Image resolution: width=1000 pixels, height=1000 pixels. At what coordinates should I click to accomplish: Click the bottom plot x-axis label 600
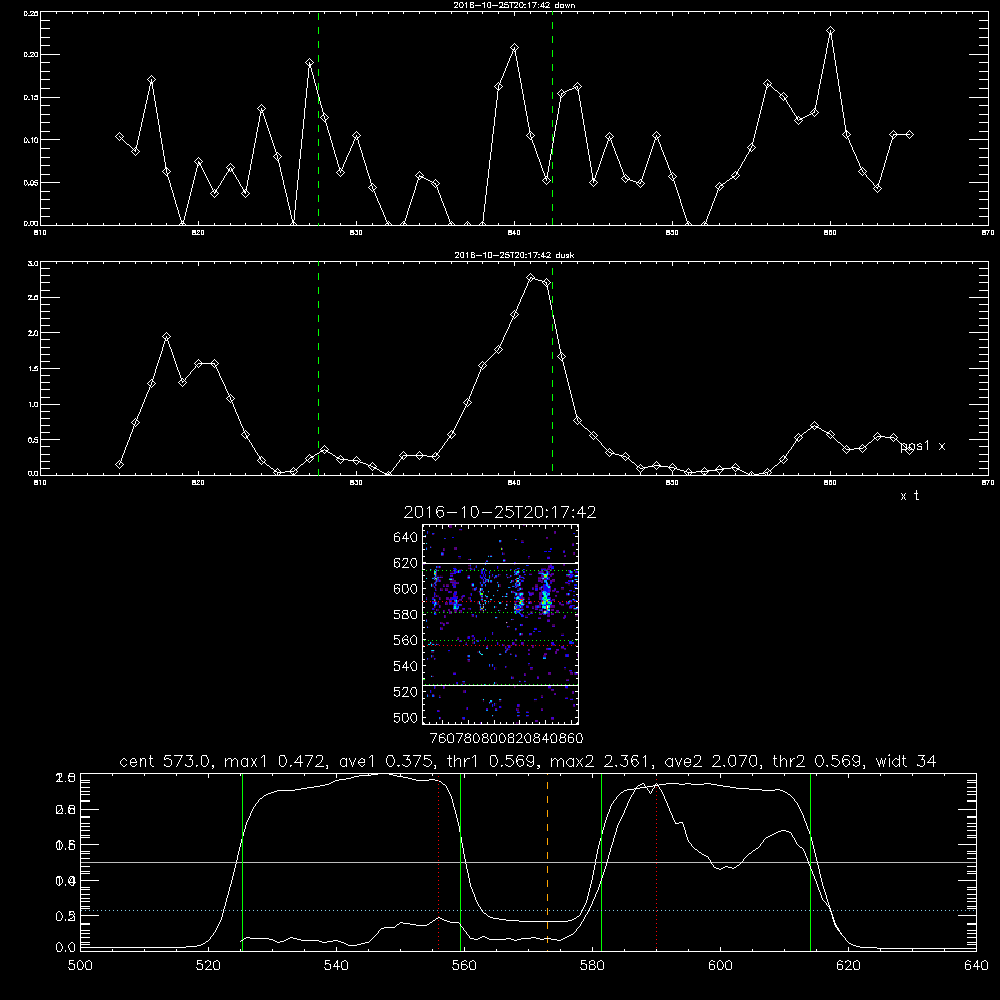720,966
